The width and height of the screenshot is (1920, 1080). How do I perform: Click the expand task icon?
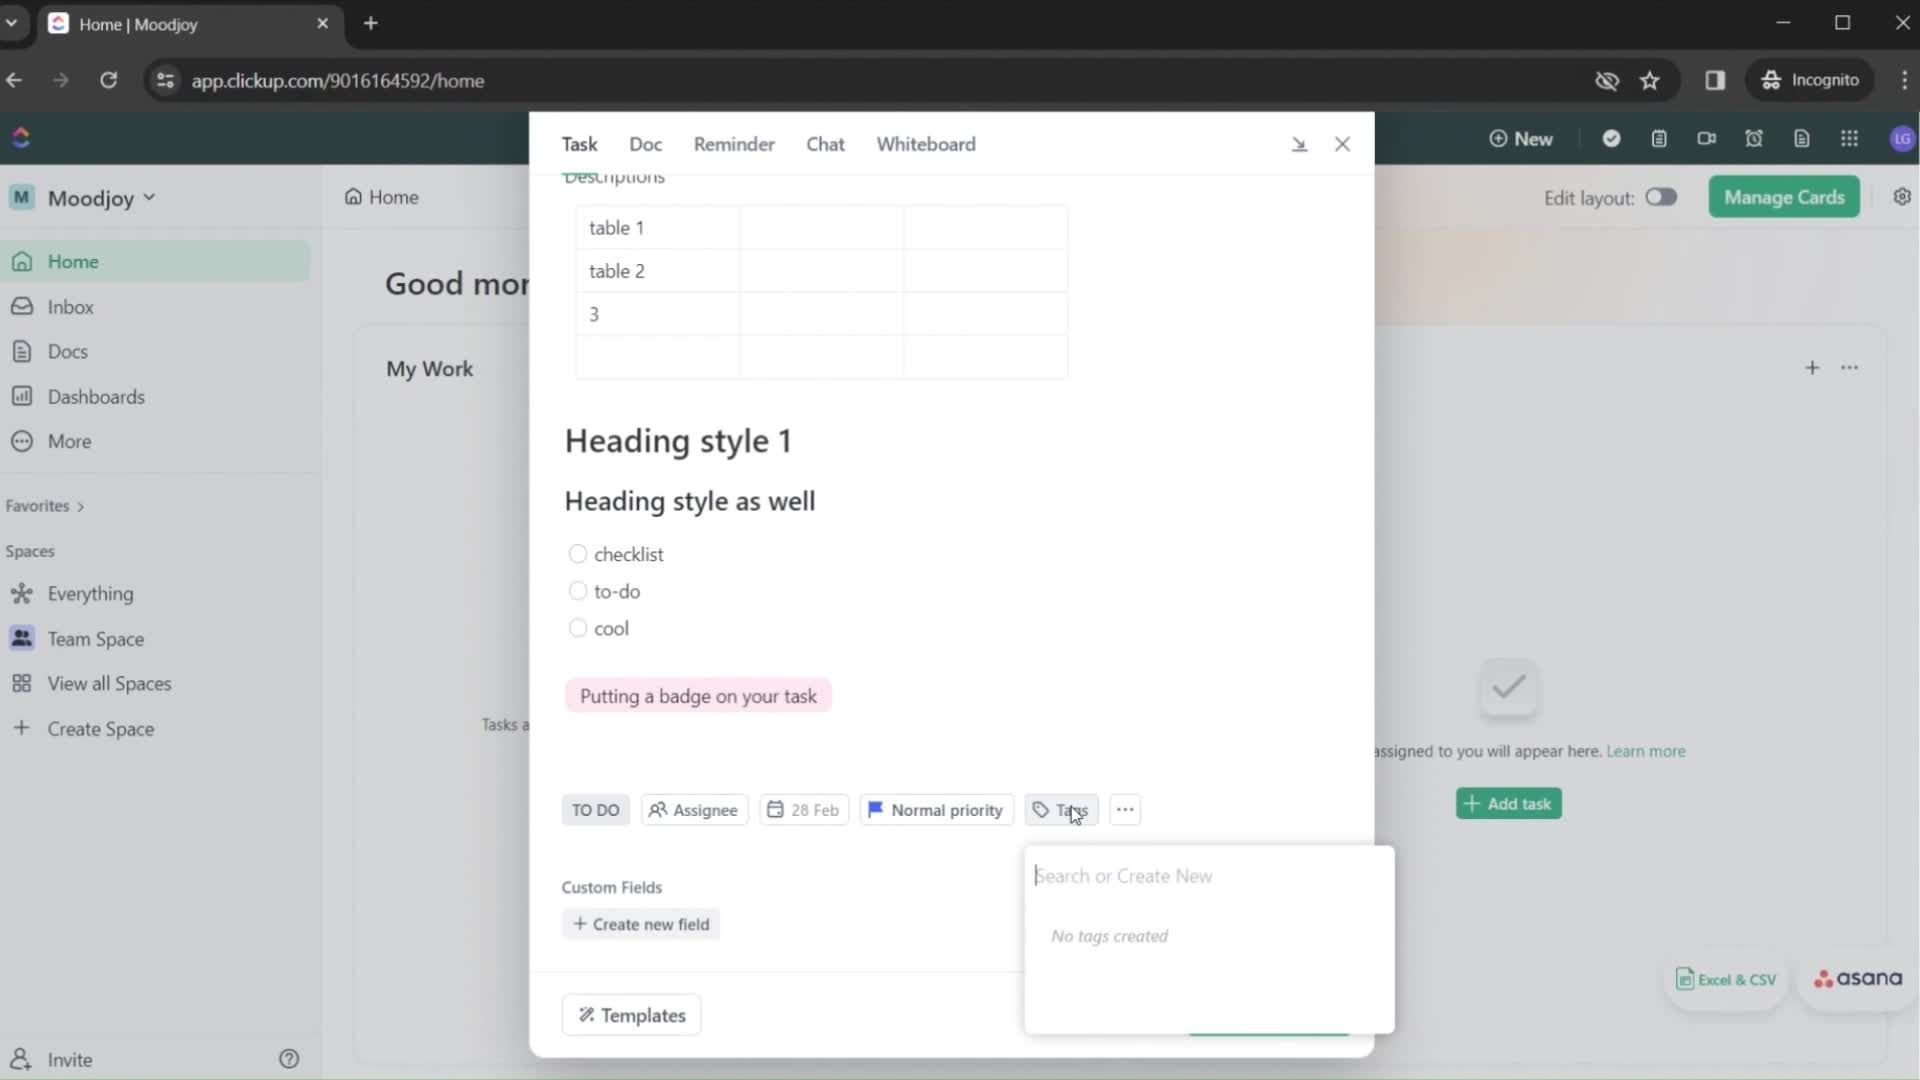tap(1298, 142)
